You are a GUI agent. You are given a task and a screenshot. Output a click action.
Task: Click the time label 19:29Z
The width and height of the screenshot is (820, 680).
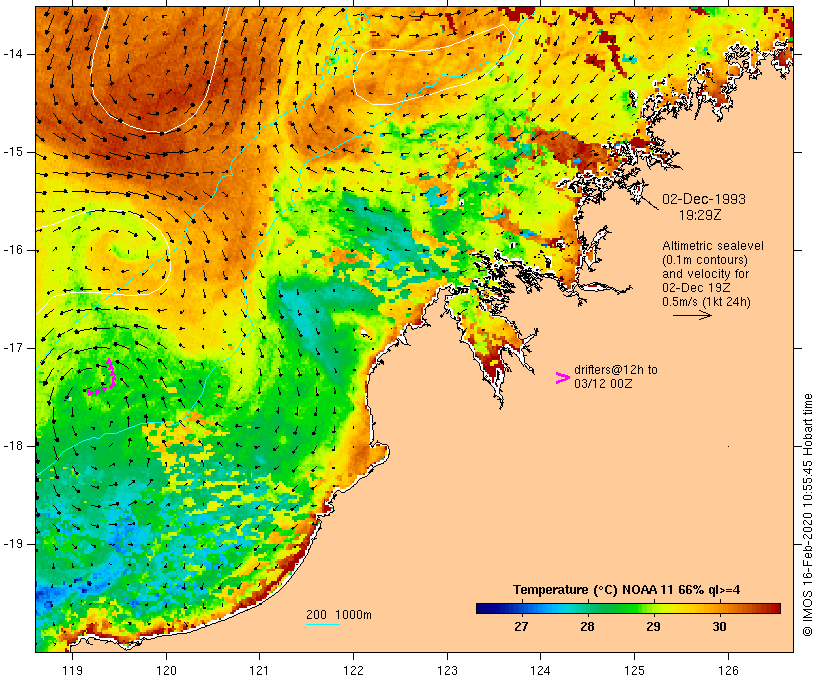click(700, 215)
